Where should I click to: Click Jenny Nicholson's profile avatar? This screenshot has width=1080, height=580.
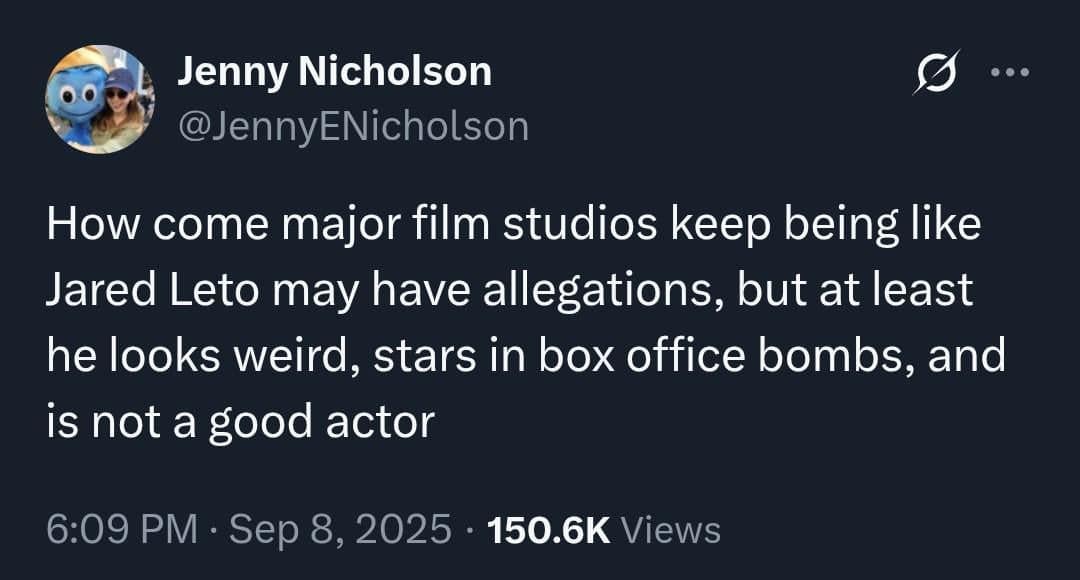pyautogui.click(x=100, y=99)
